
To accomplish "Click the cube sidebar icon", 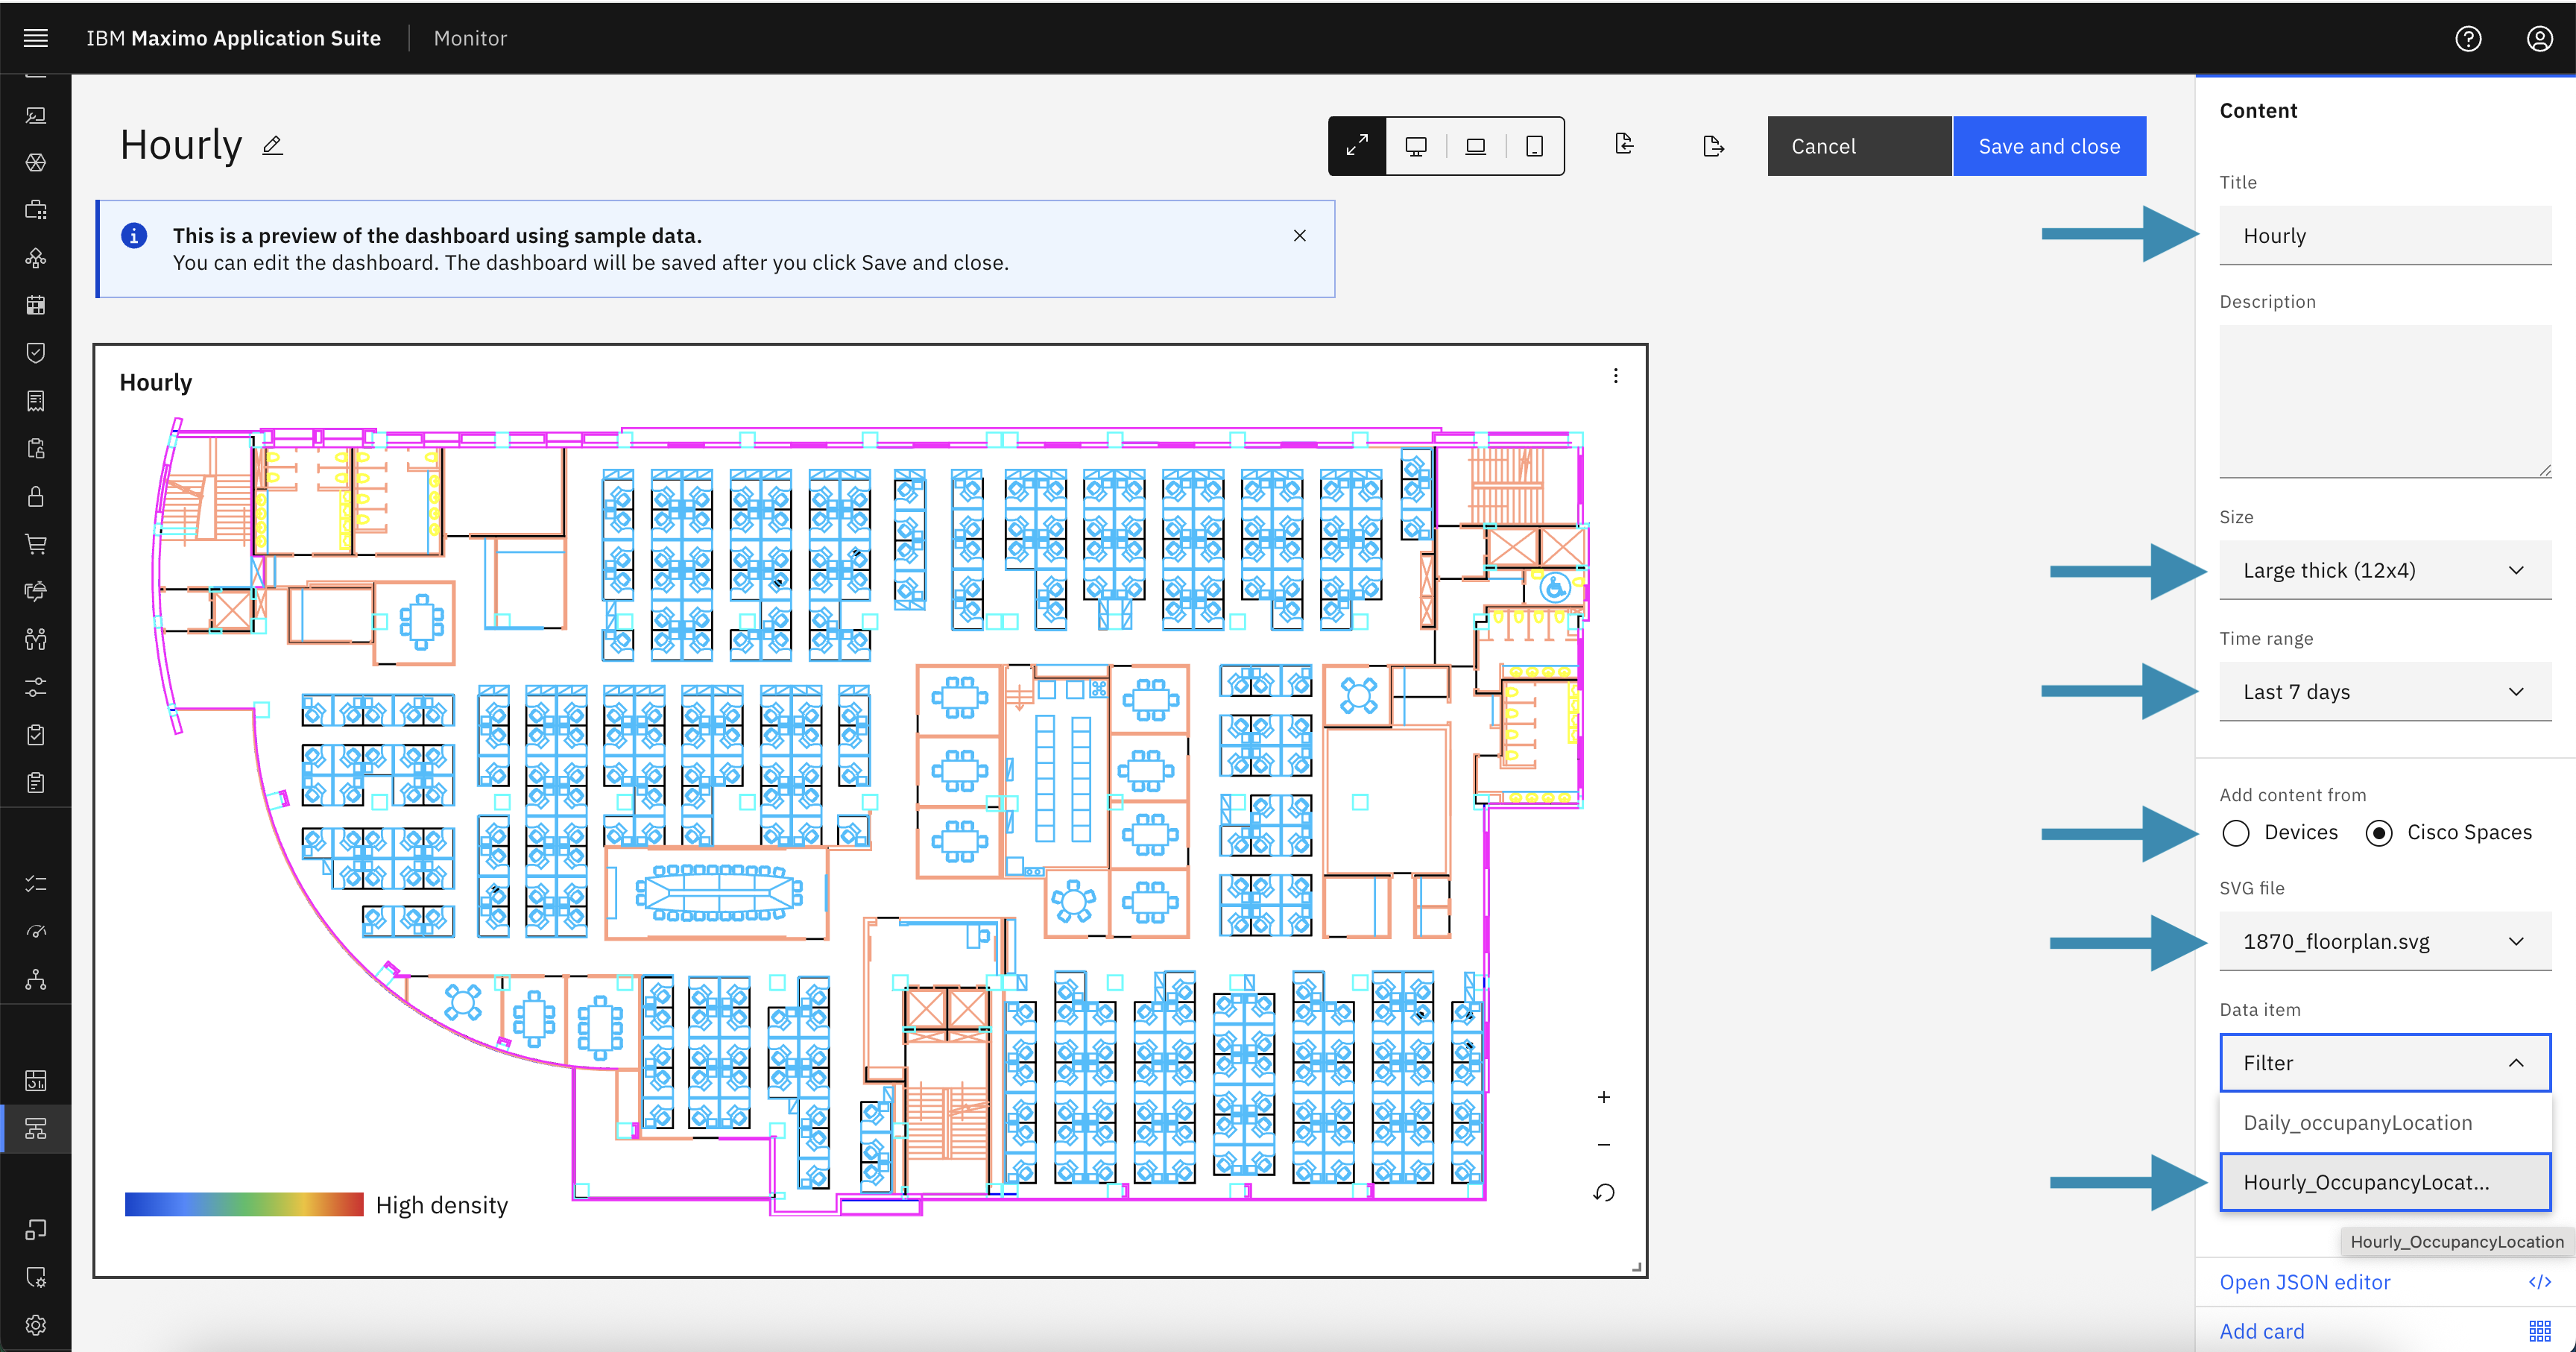I will (x=36, y=162).
